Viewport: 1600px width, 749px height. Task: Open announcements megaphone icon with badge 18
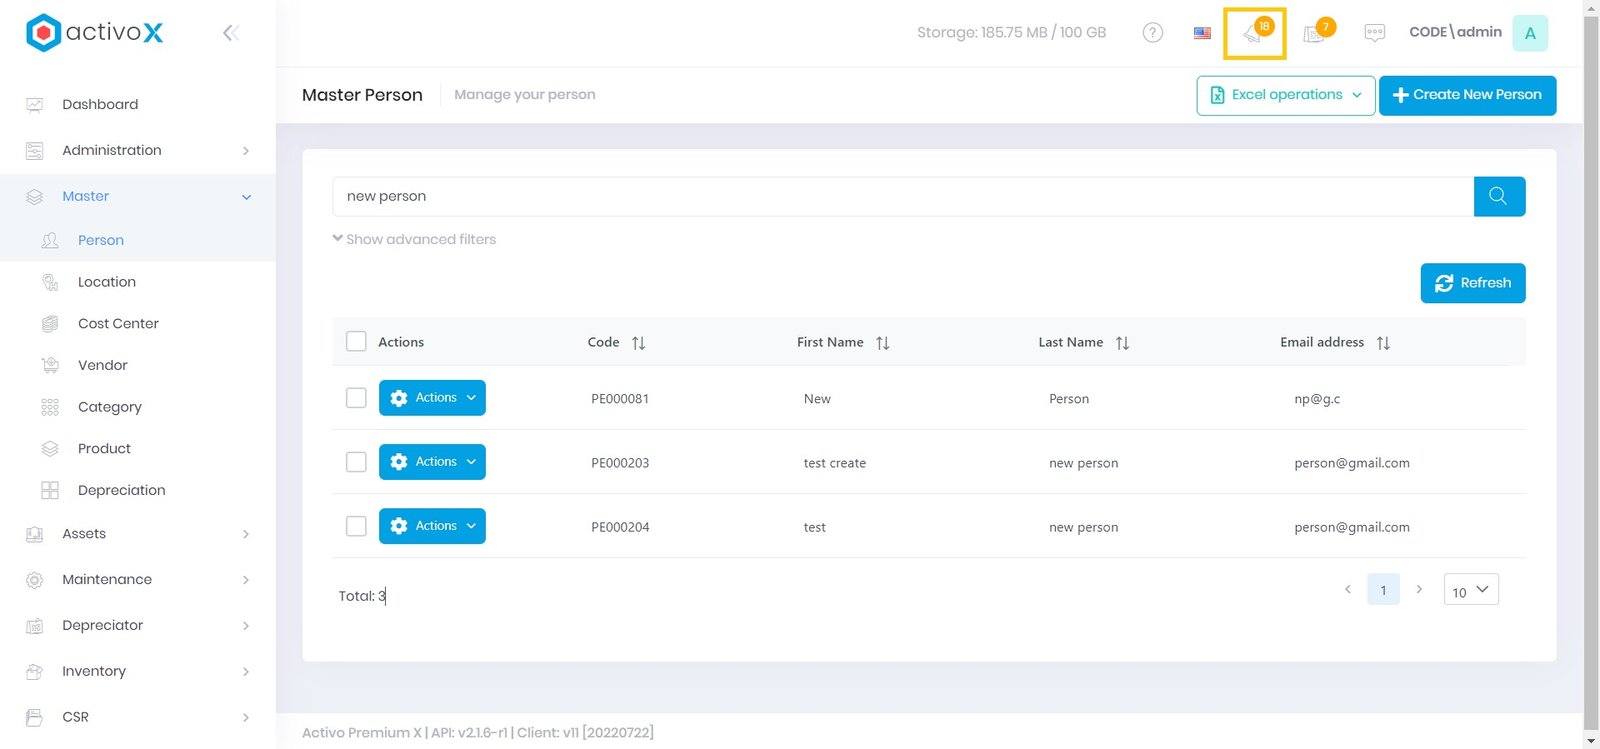[x=1254, y=33]
